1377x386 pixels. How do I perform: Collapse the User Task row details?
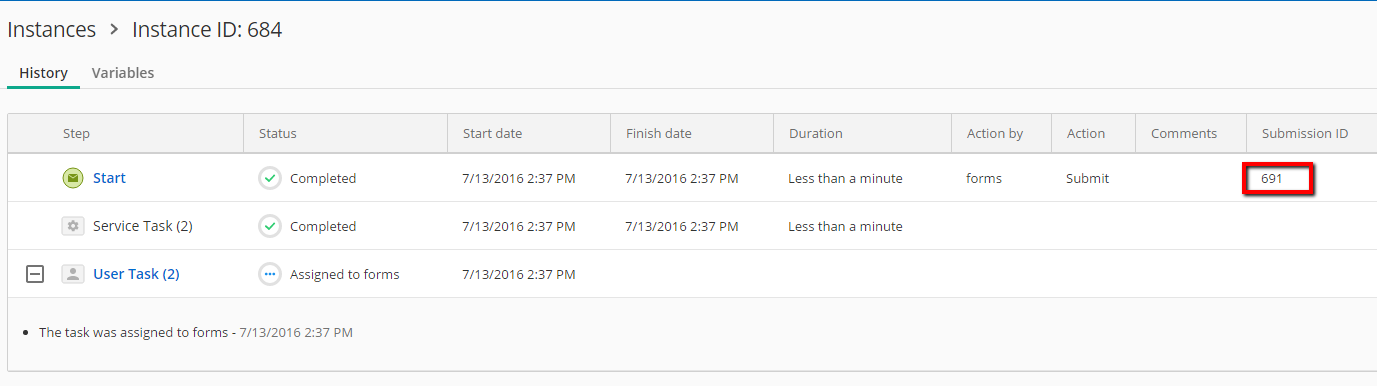pyautogui.click(x=35, y=274)
